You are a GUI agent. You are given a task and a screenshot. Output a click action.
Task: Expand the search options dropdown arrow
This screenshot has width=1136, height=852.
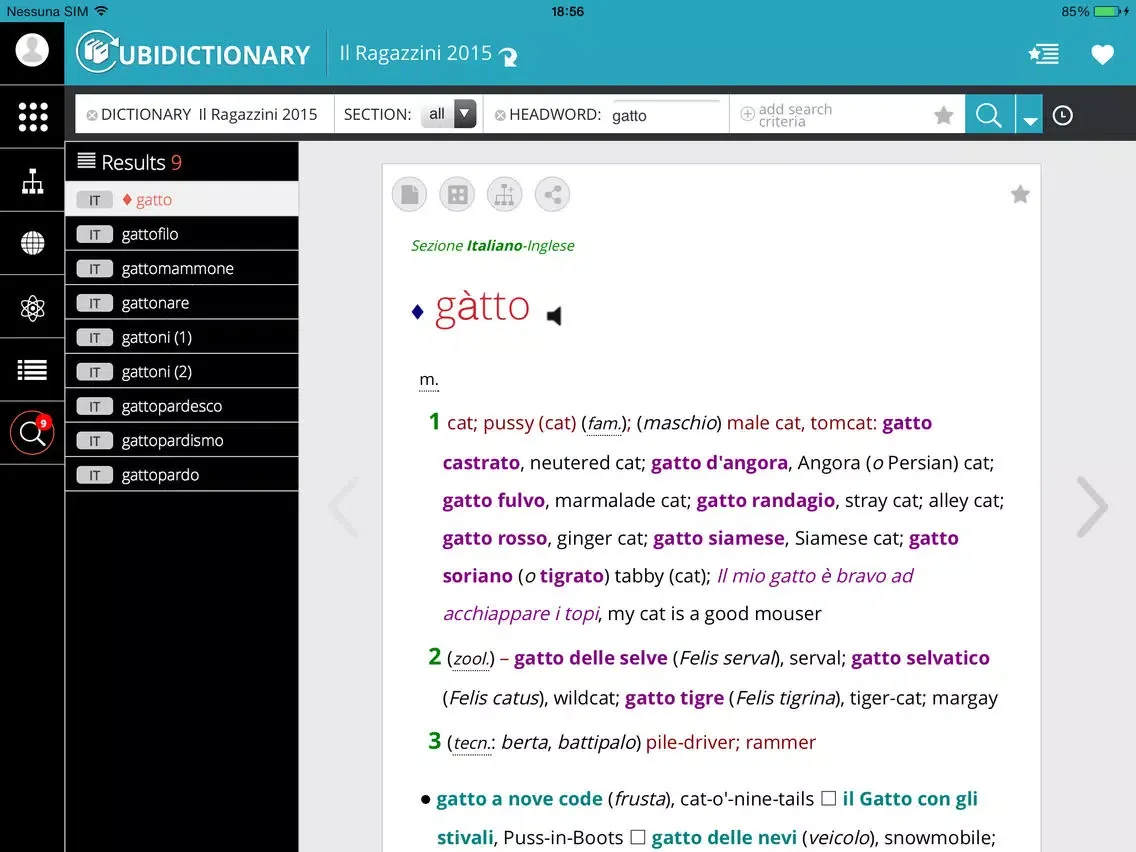pos(1029,114)
